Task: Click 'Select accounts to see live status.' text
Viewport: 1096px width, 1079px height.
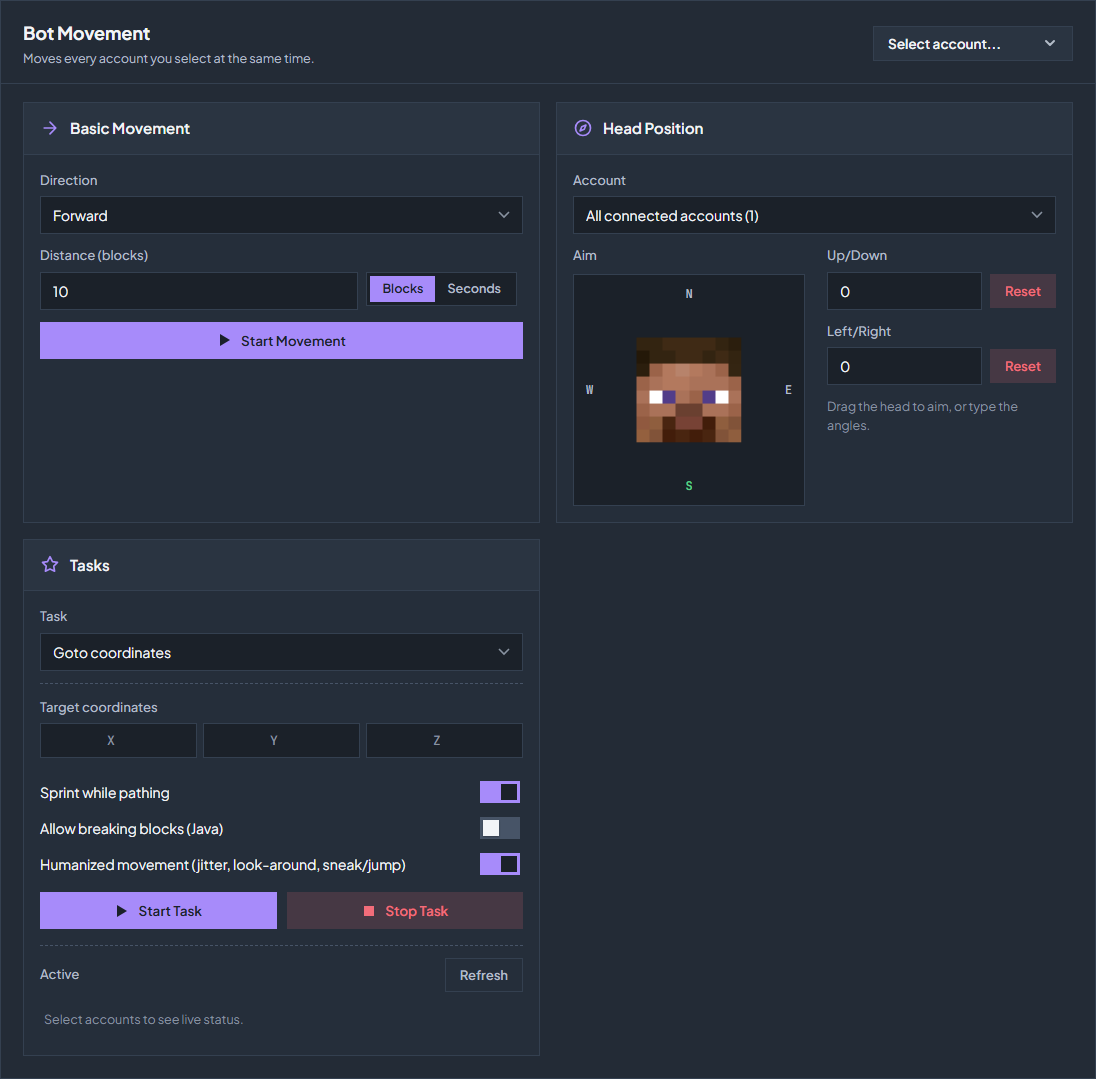Action: tap(143, 1020)
